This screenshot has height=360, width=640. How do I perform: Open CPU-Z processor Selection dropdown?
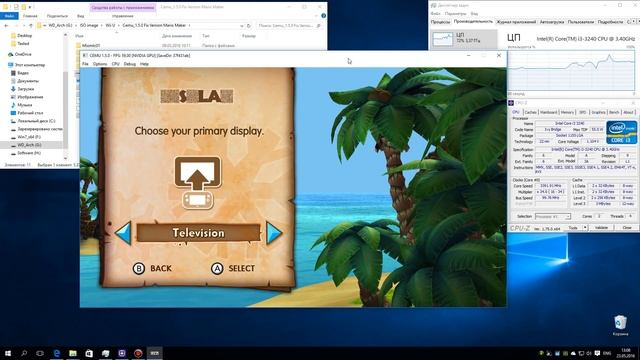tap(553, 216)
